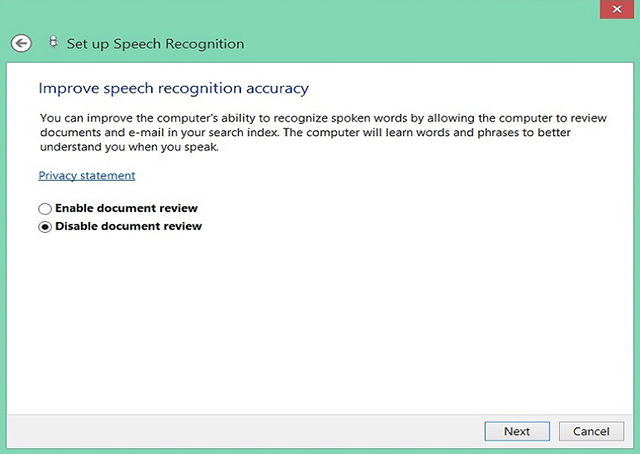Click the 'Set up Speech Recognition' title
The width and height of the screenshot is (640, 454).
(156, 44)
